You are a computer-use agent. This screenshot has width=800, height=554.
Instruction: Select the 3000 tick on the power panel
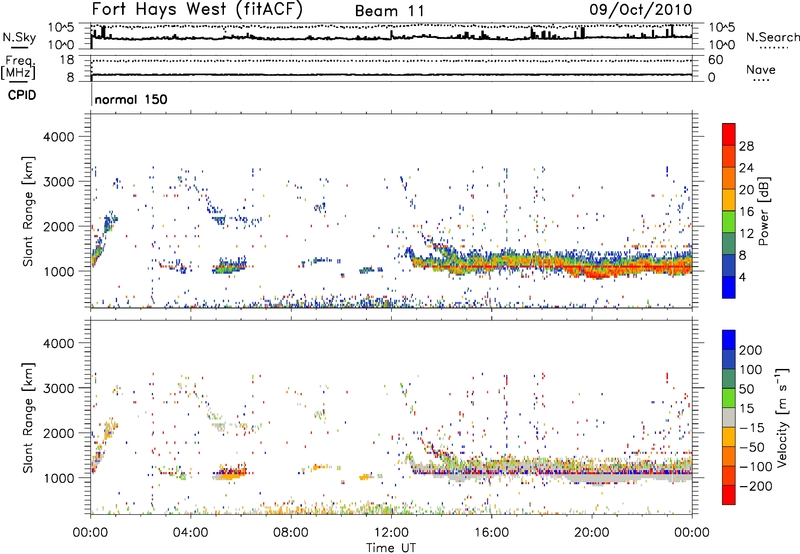point(58,182)
